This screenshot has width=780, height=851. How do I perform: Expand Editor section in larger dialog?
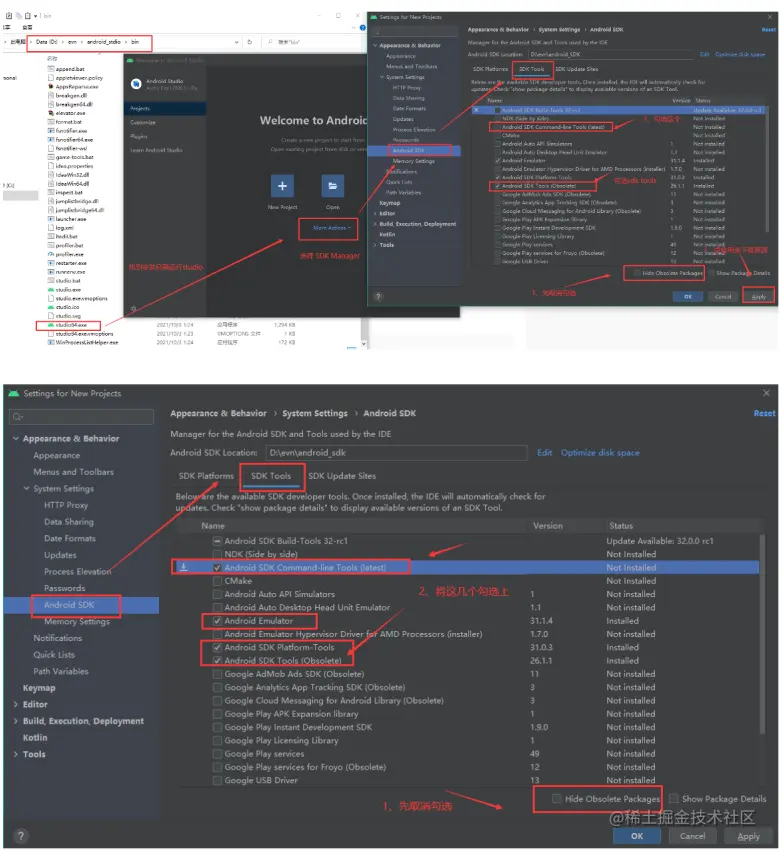pyautogui.click(x=16, y=704)
